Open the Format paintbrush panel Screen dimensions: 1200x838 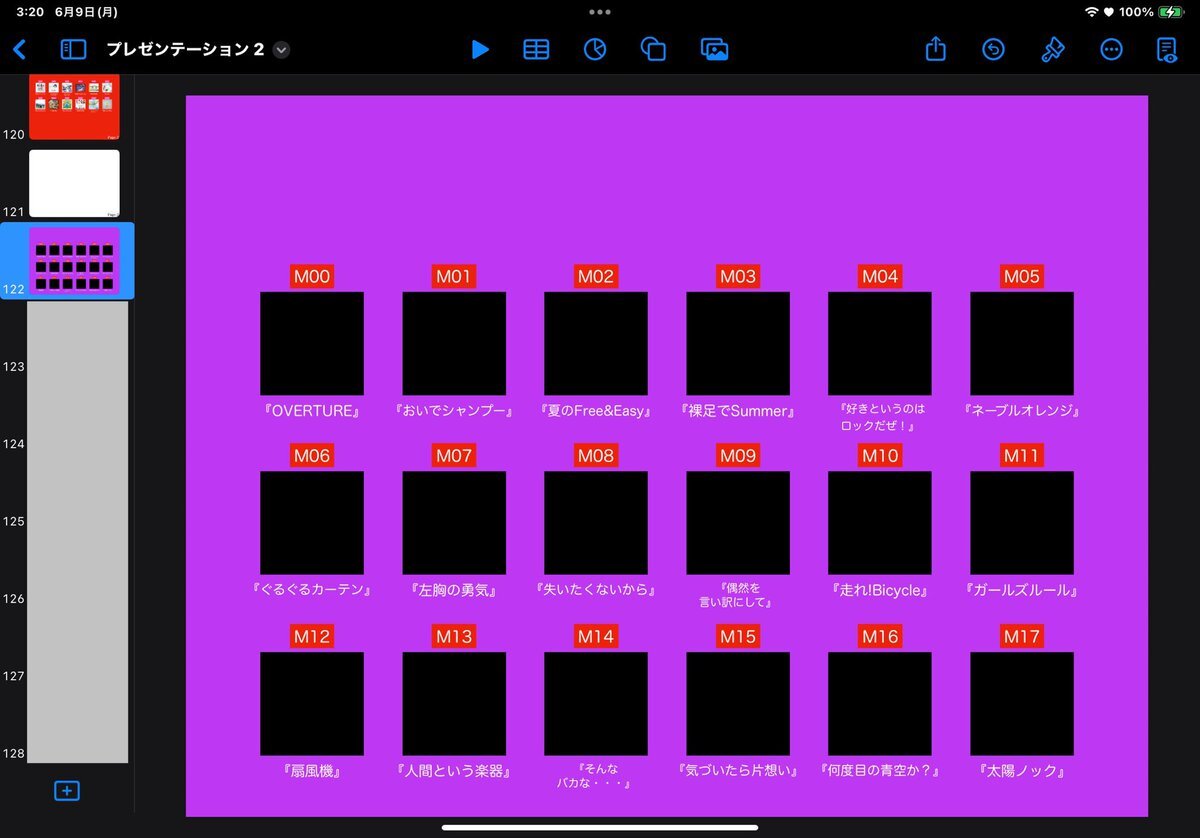[x=1052, y=49]
